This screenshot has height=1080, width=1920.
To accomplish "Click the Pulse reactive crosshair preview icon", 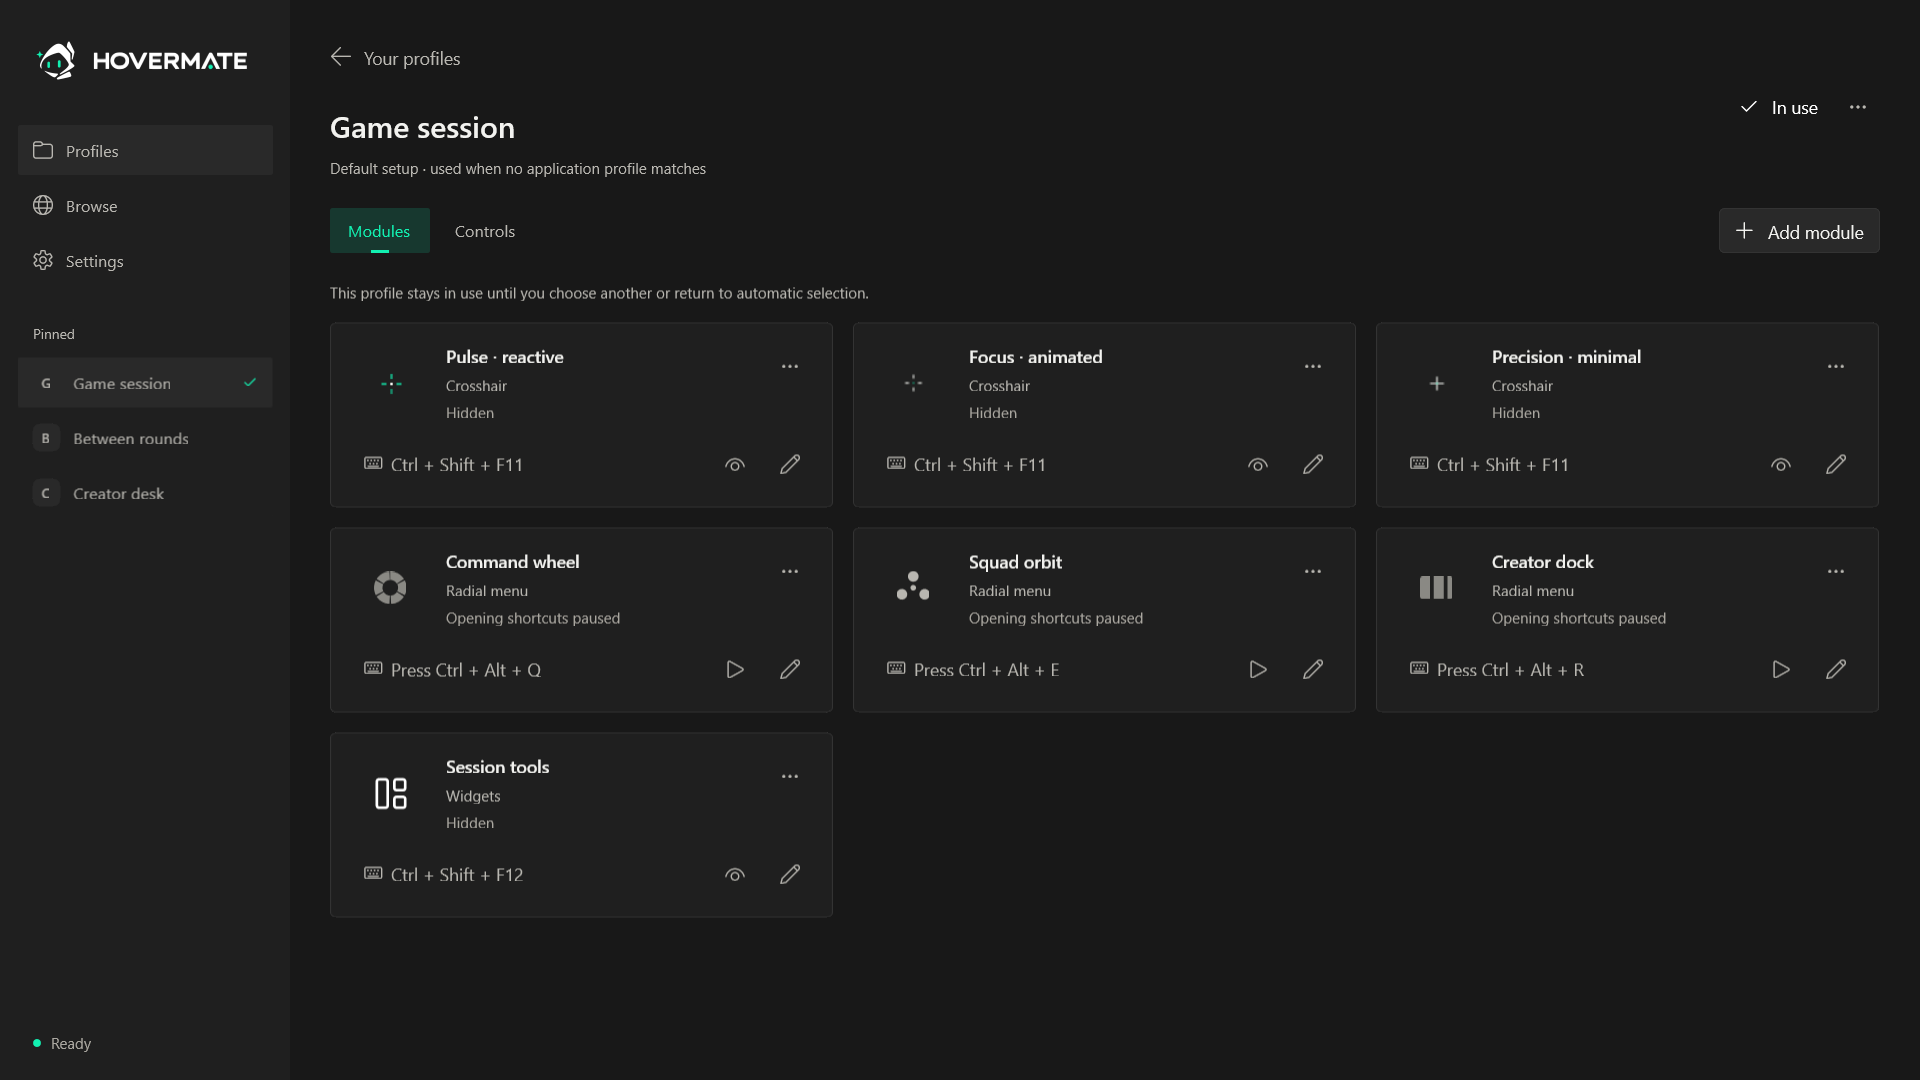I will [x=391, y=383].
